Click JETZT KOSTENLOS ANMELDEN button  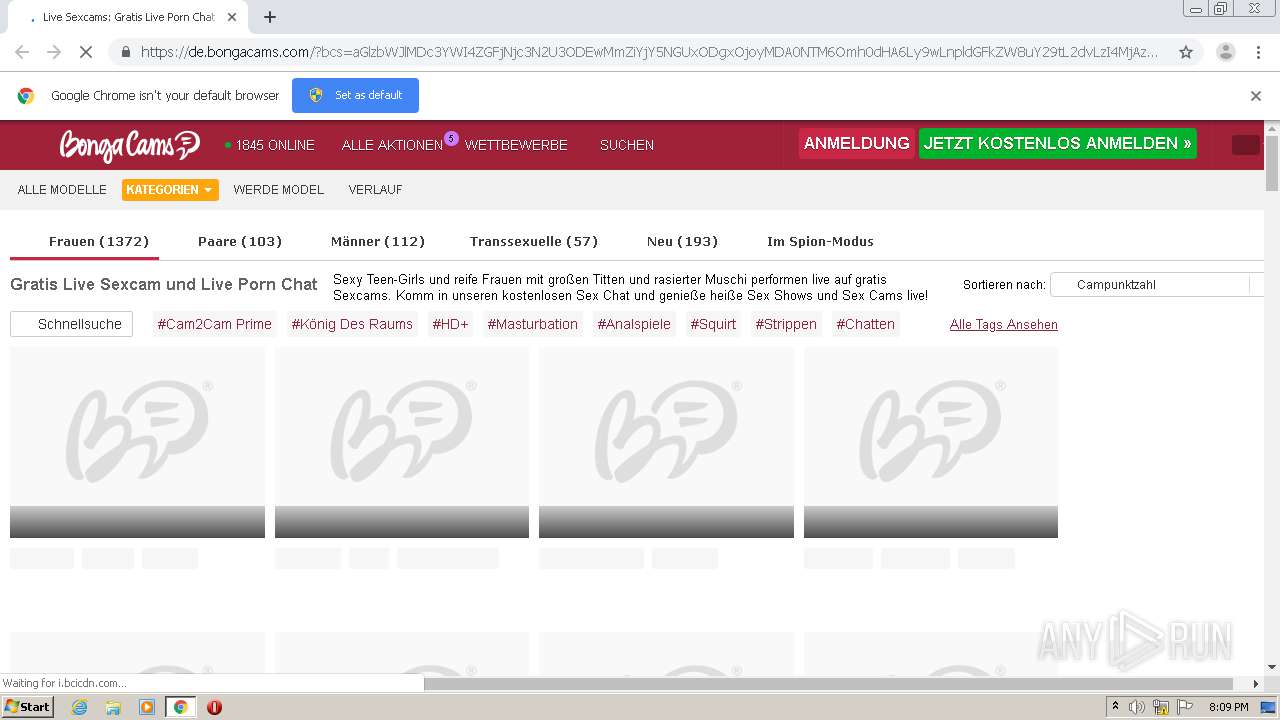[x=1057, y=143]
